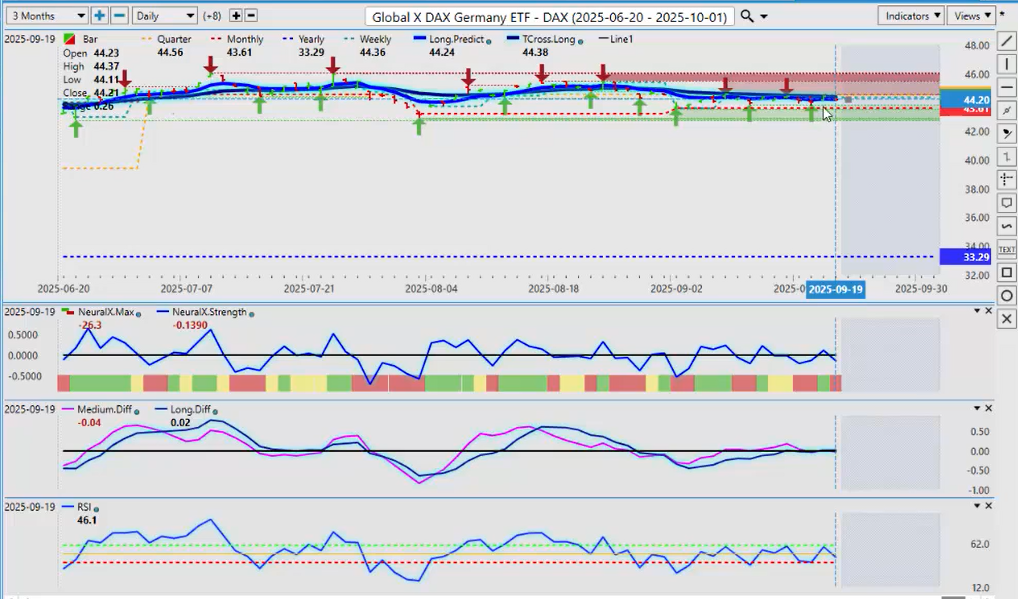The image size is (1018, 599).
Task: Close the RSI indicator panel
Action: pos(989,506)
